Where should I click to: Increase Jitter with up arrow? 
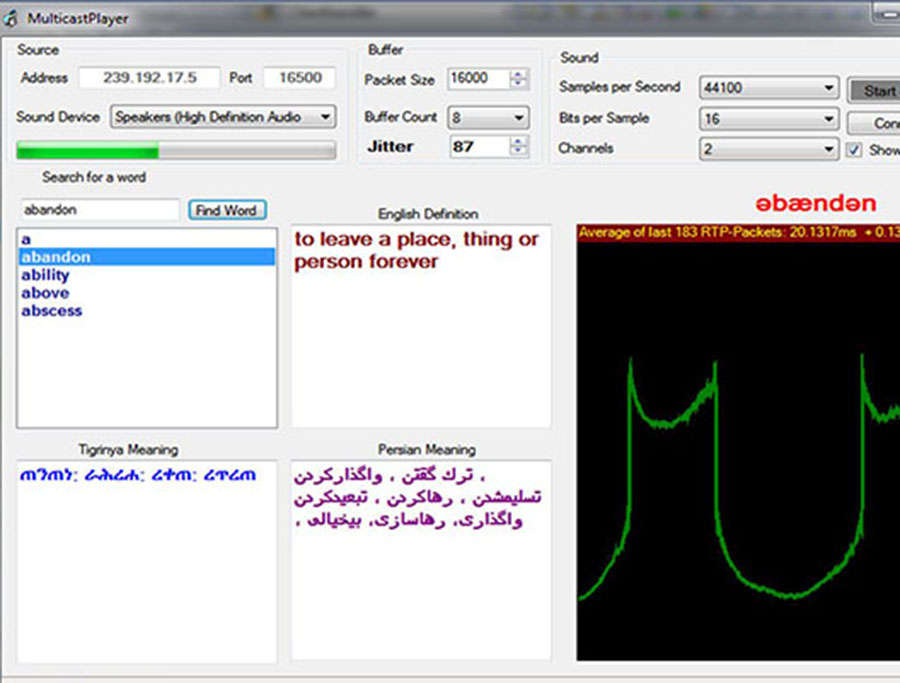(x=518, y=142)
